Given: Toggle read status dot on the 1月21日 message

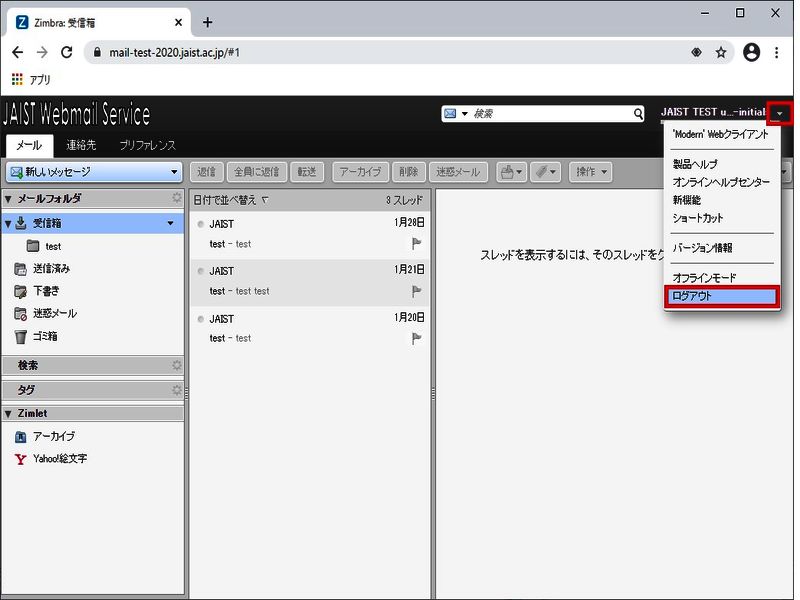Looking at the screenshot, I should [201, 271].
